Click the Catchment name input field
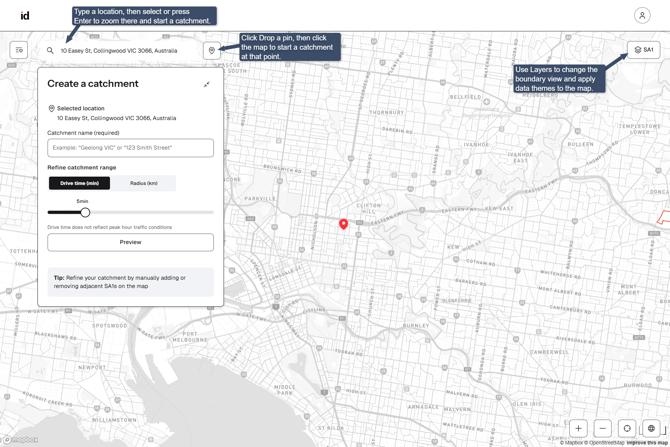This screenshot has height=447, width=670. pos(130,147)
